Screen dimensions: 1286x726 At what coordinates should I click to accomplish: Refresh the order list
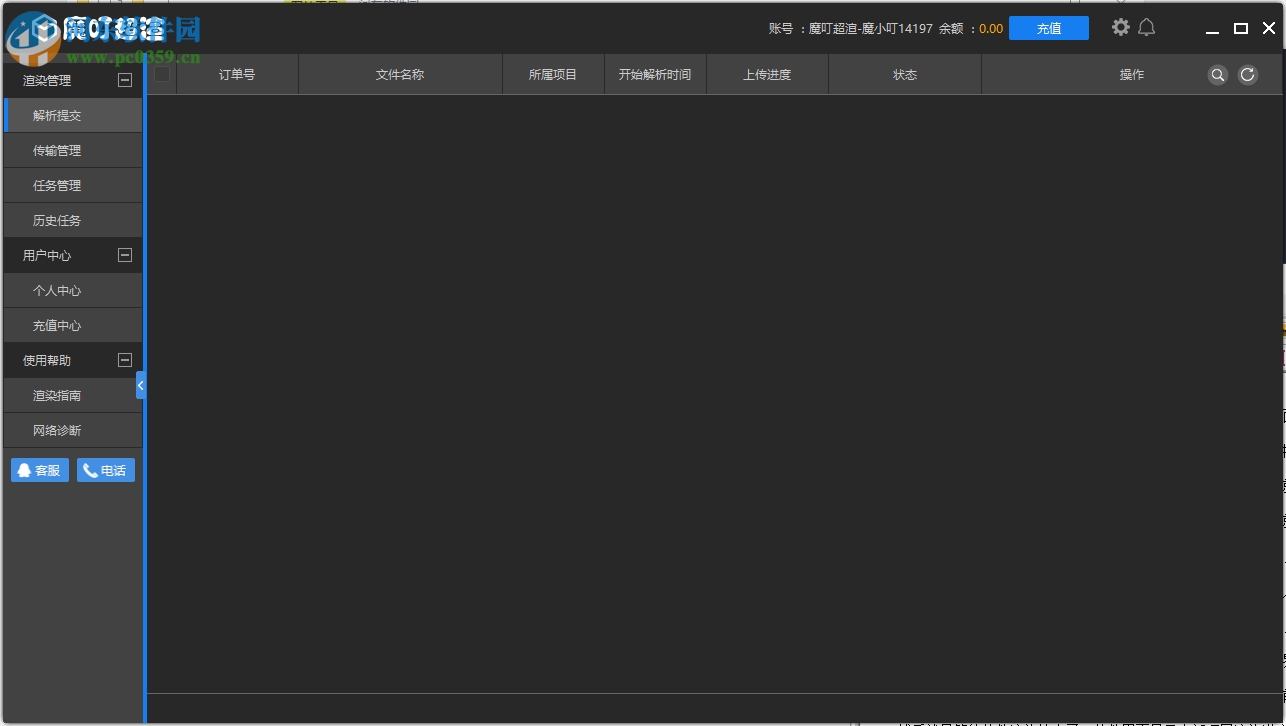pos(1247,74)
